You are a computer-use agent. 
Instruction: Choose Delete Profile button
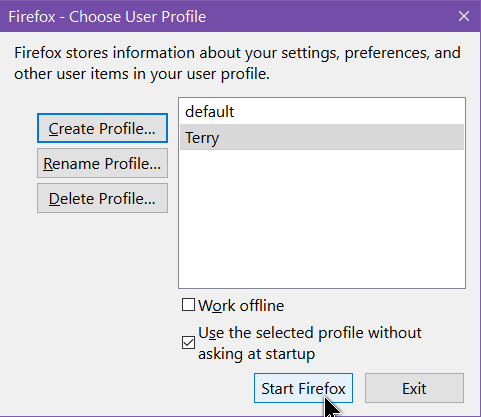[x=102, y=198]
